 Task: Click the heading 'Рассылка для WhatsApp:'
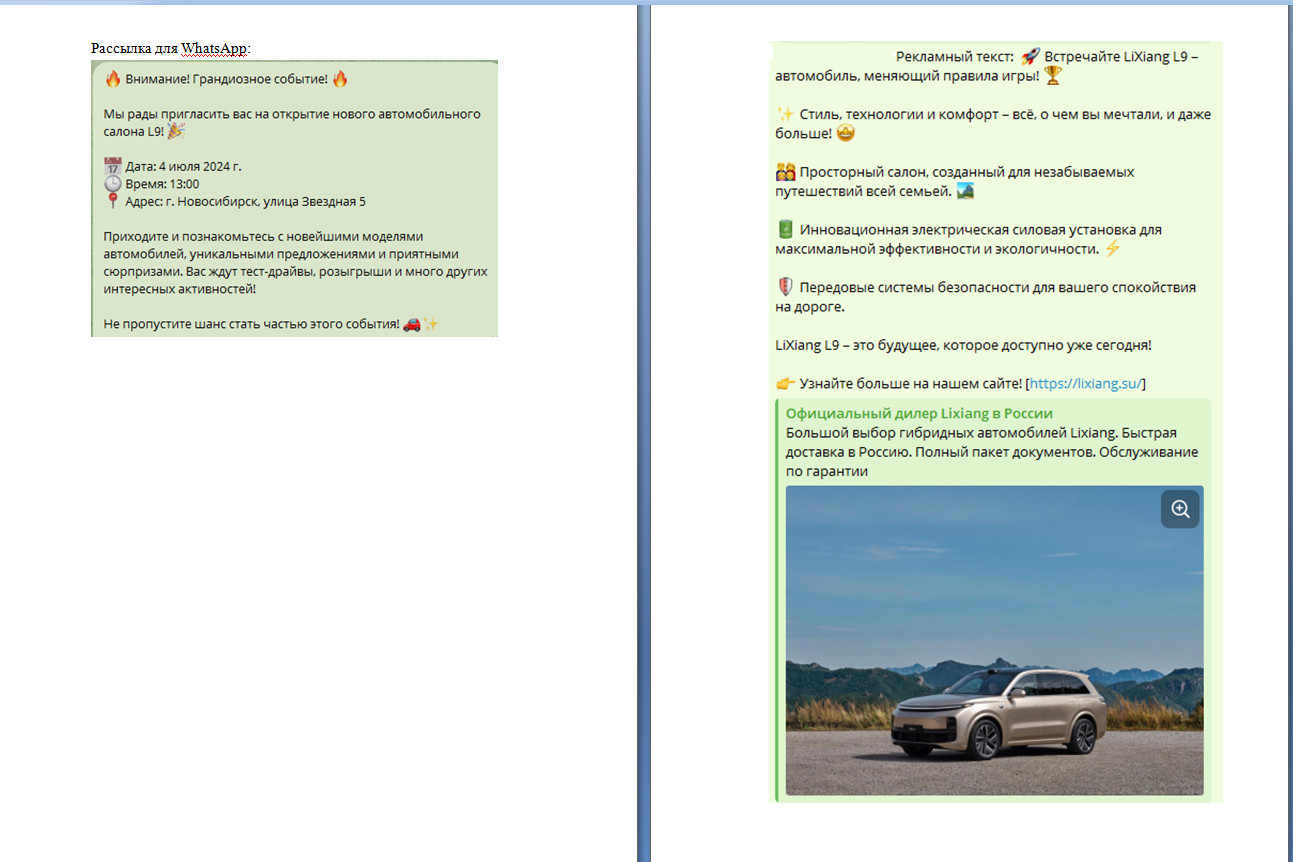(x=171, y=48)
